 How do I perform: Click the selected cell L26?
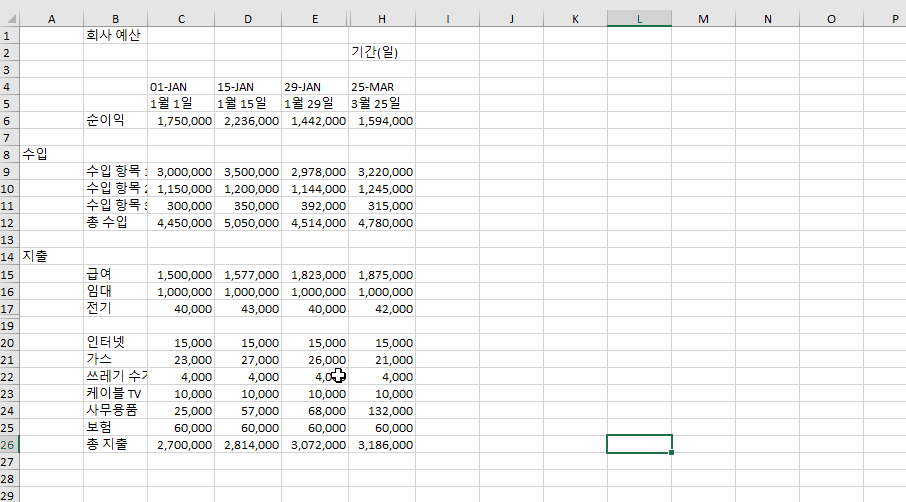tap(639, 444)
